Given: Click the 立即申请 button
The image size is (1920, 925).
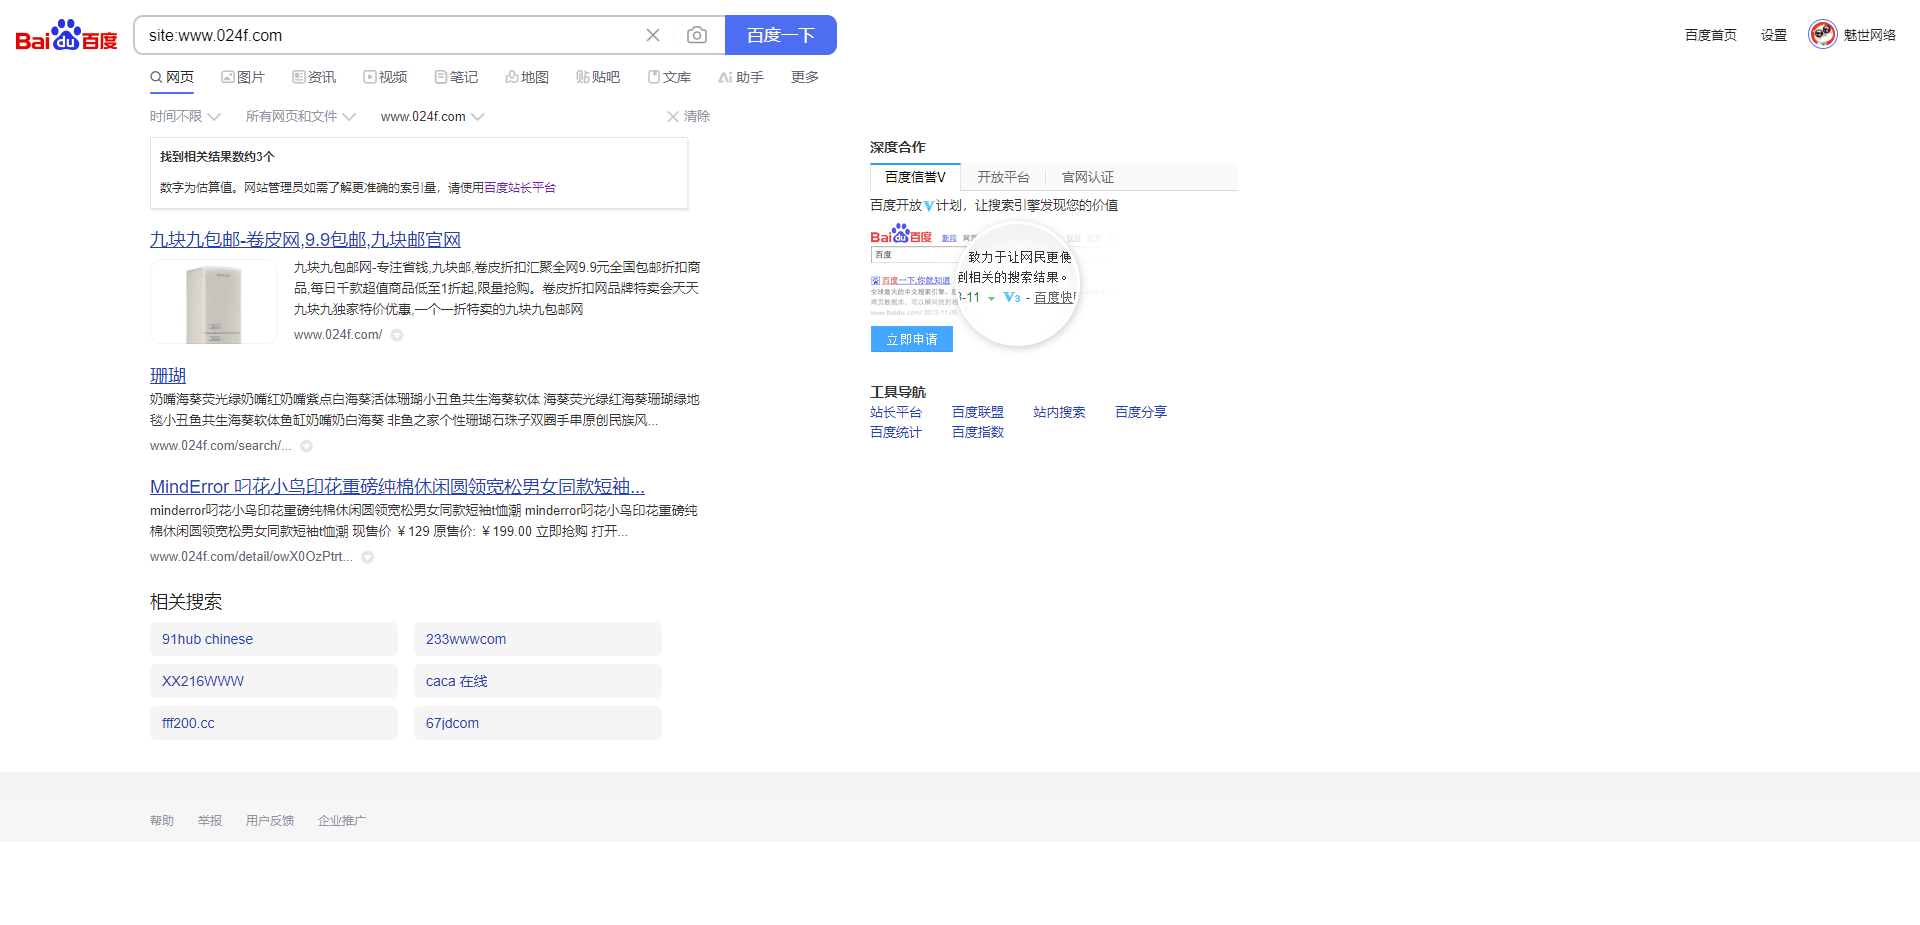Looking at the screenshot, I should (912, 340).
